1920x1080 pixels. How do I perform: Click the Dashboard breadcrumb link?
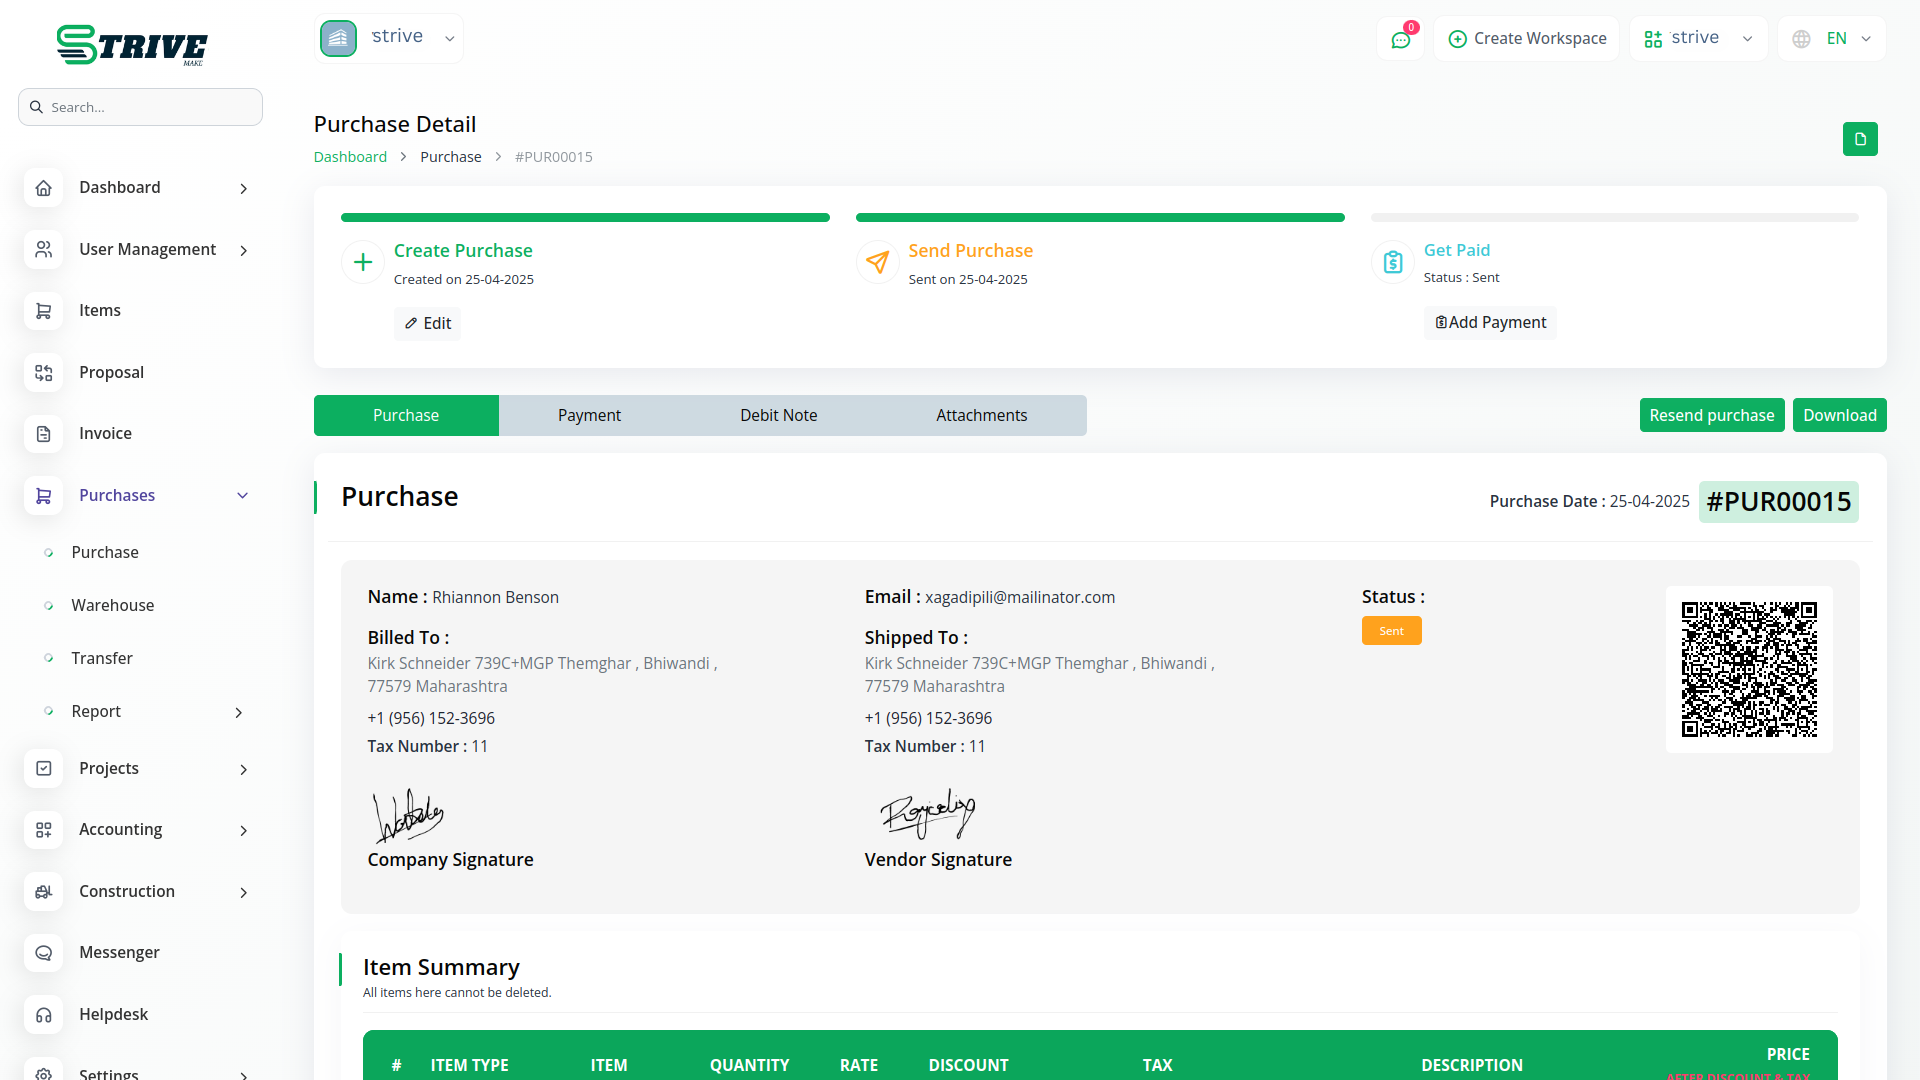(350, 157)
